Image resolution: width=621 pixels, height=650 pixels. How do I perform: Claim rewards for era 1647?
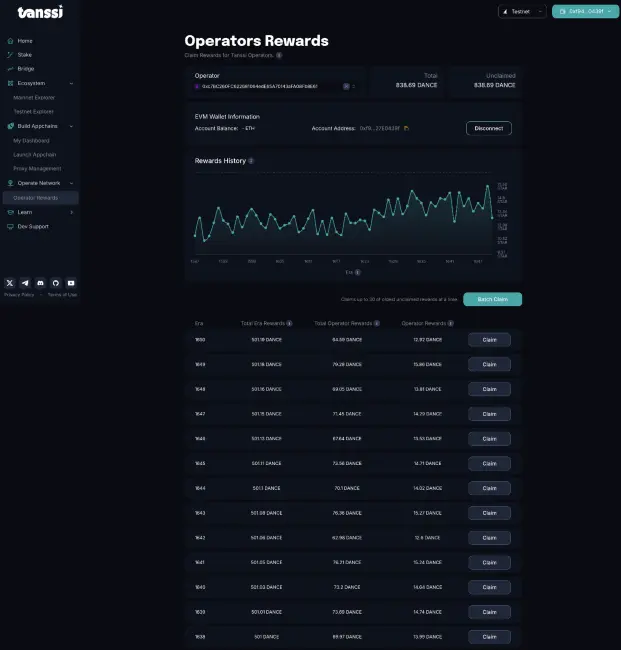click(x=489, y=414)
